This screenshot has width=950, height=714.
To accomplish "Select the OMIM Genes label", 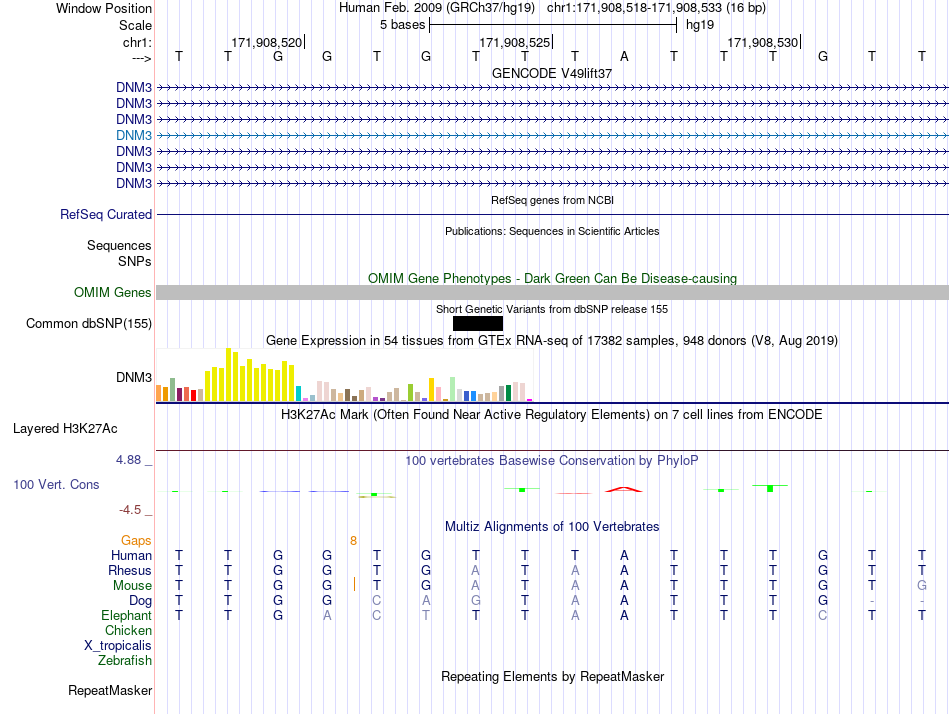I will coord(113,292).
